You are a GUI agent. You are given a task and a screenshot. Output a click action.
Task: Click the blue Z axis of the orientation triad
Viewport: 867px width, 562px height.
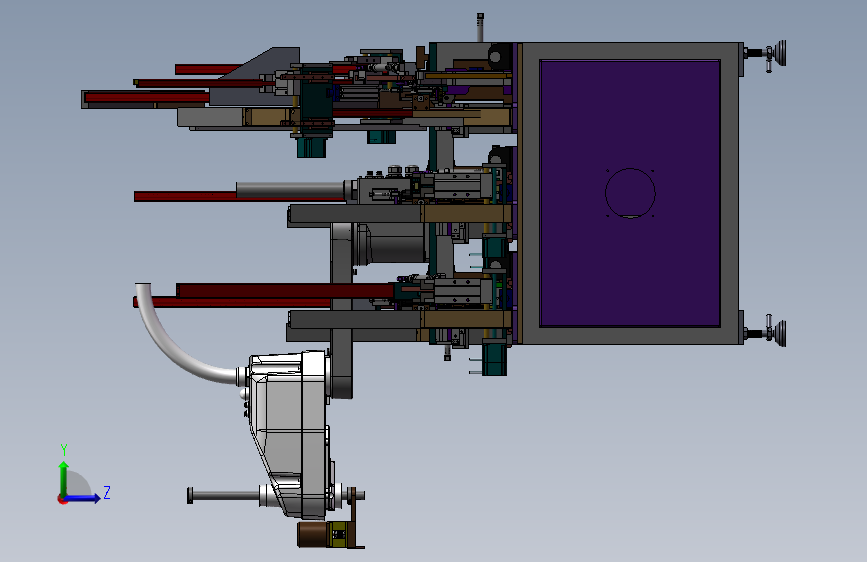tap(83, 498)
